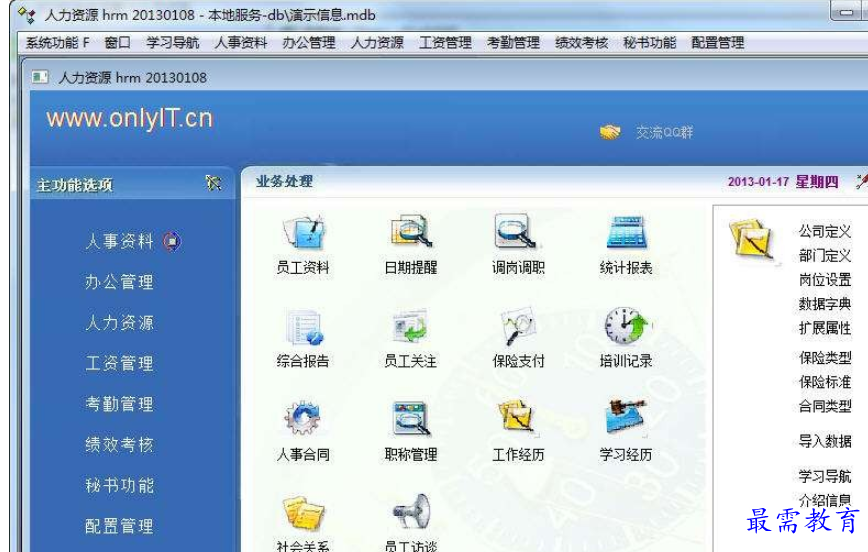Open 岗位设置 in right panel

pyautogui.click(x=824, y=280)
